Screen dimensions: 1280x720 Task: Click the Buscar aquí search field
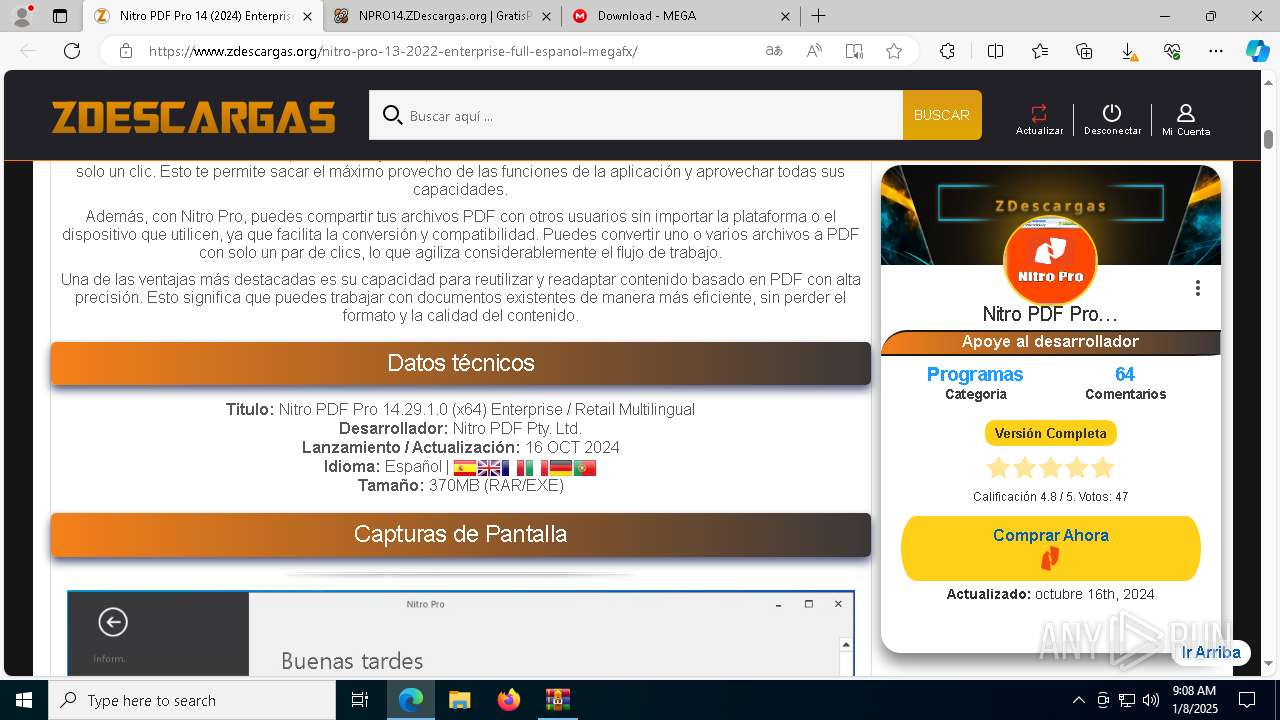pos(636,115)
